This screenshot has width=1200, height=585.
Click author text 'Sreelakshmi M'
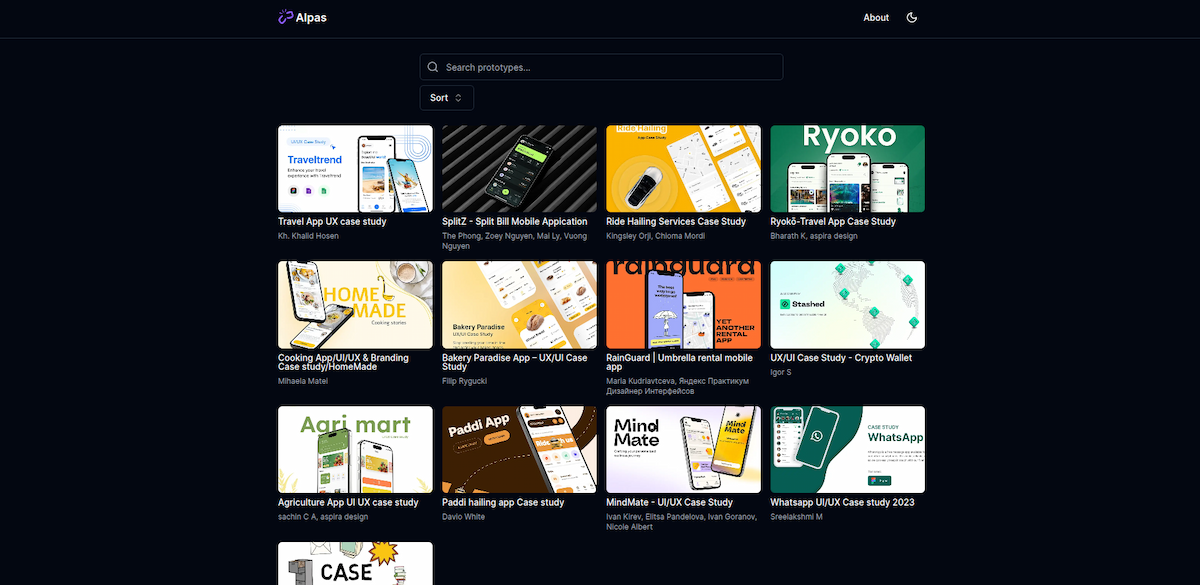(x=797, y=517)
